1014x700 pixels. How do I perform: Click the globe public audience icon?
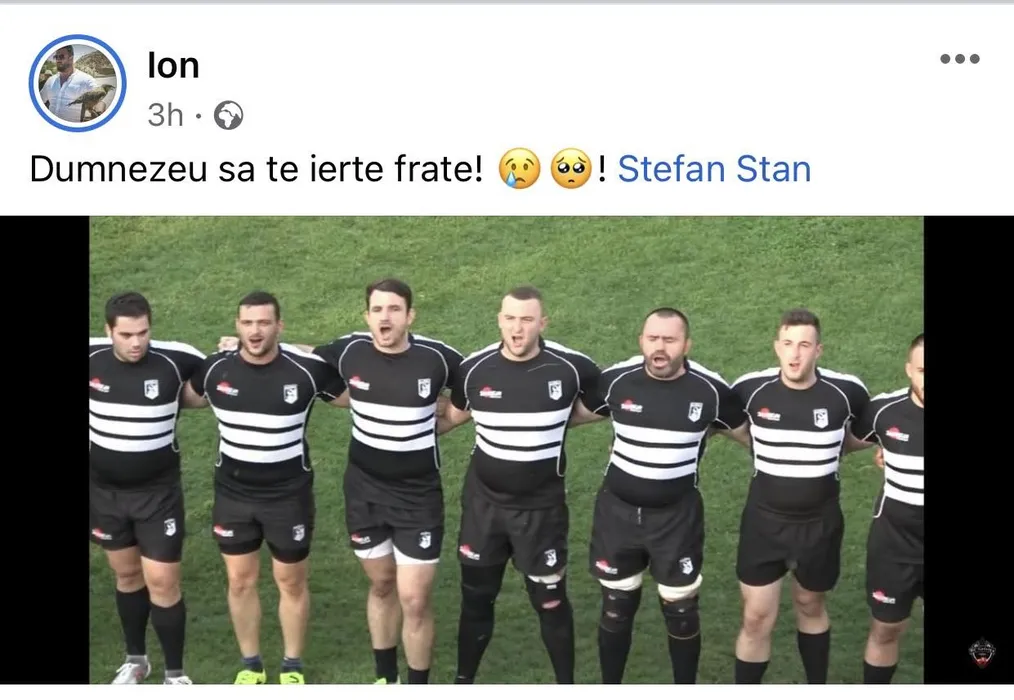pyautogui.click(x=228, y=116)
